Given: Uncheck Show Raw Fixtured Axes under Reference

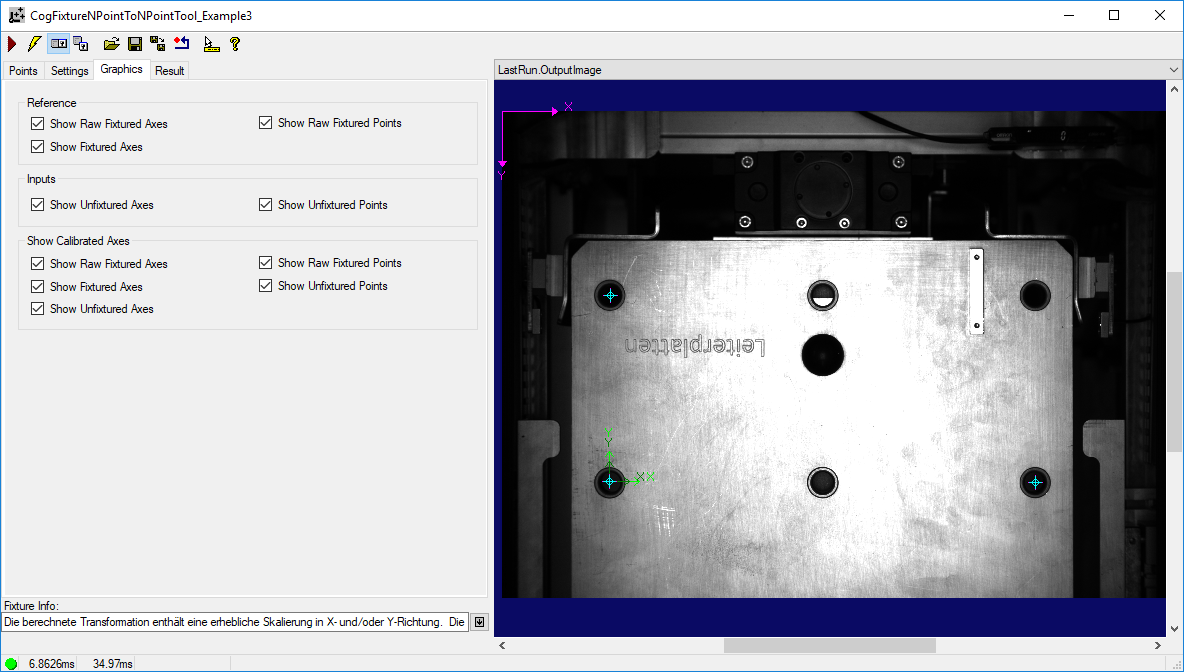Looking at the screenshot, I should [38, 123].
